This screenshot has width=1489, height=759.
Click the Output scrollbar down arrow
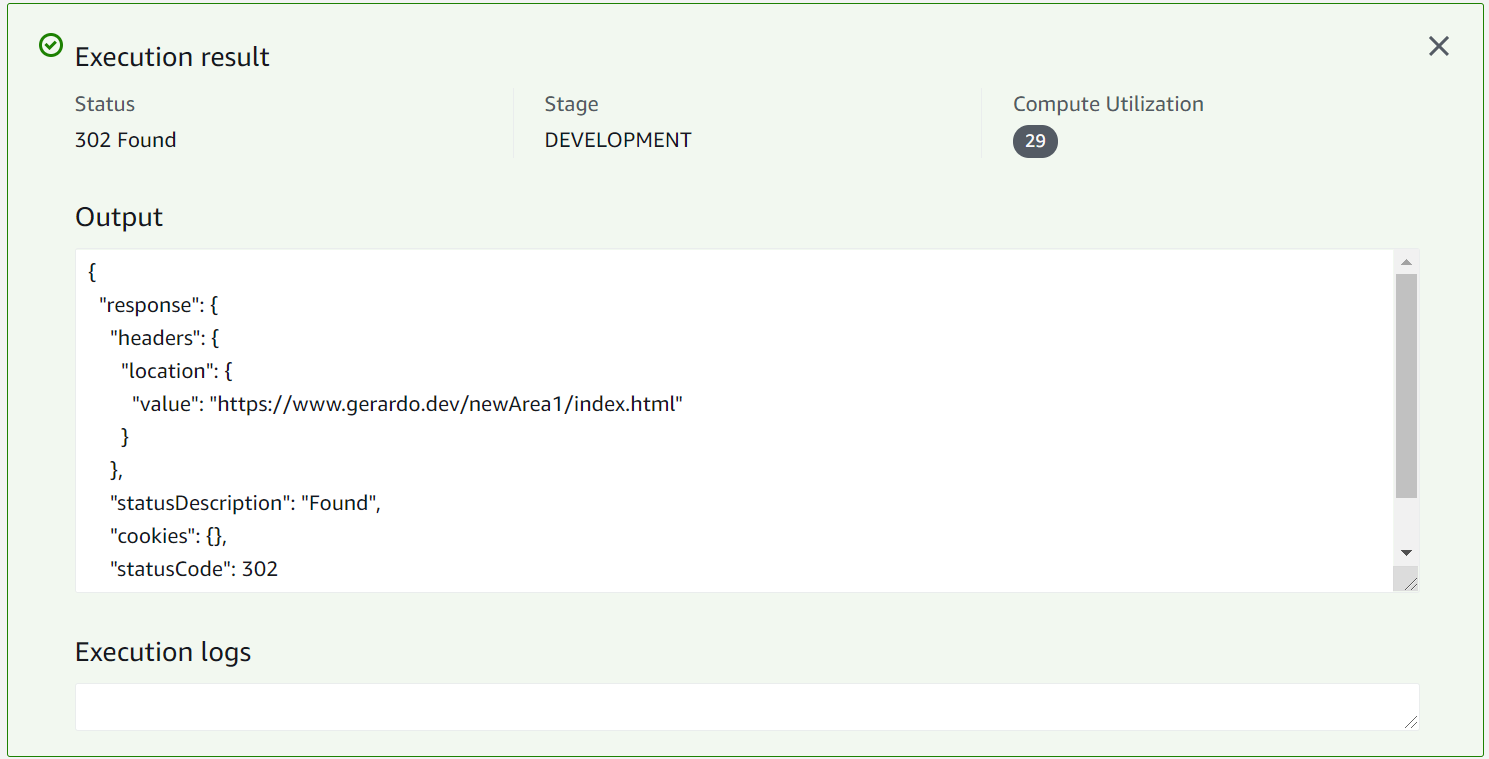tap(1406, 552)
